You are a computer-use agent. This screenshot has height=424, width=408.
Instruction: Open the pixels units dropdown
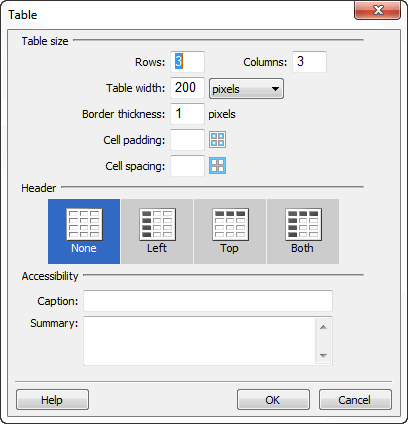coord(246,89)
